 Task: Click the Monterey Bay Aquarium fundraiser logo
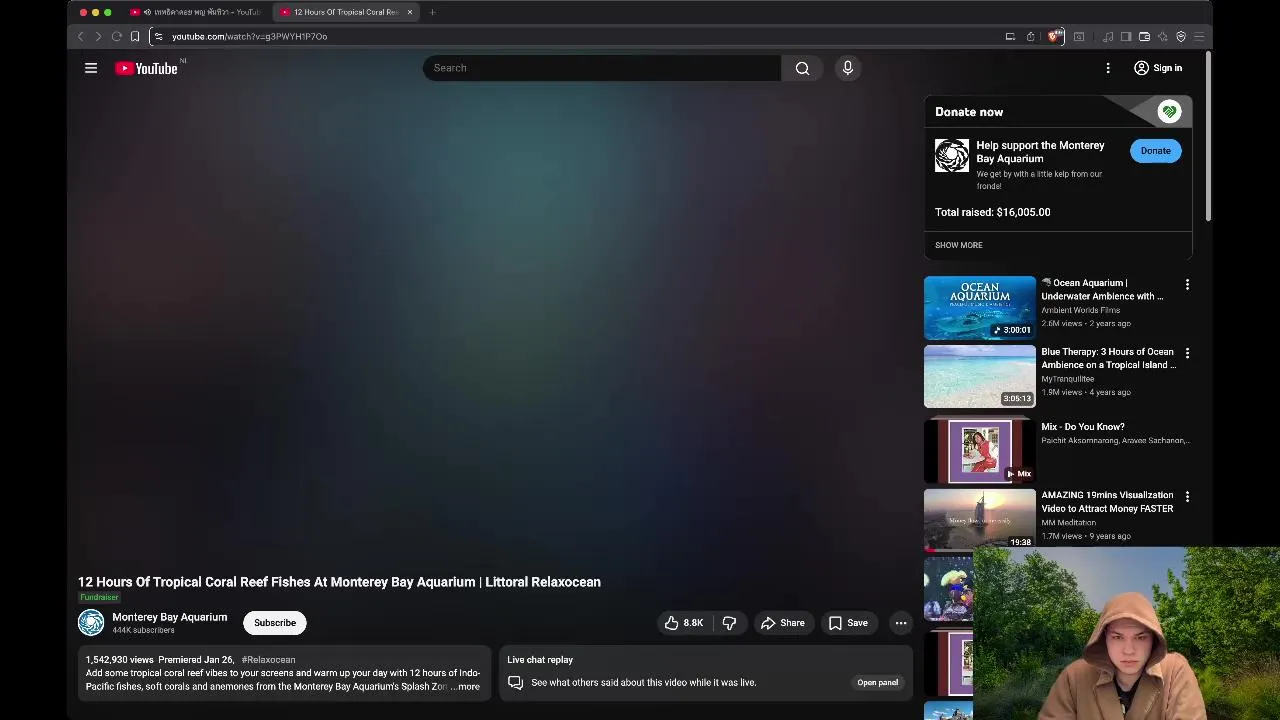[952, 155]
